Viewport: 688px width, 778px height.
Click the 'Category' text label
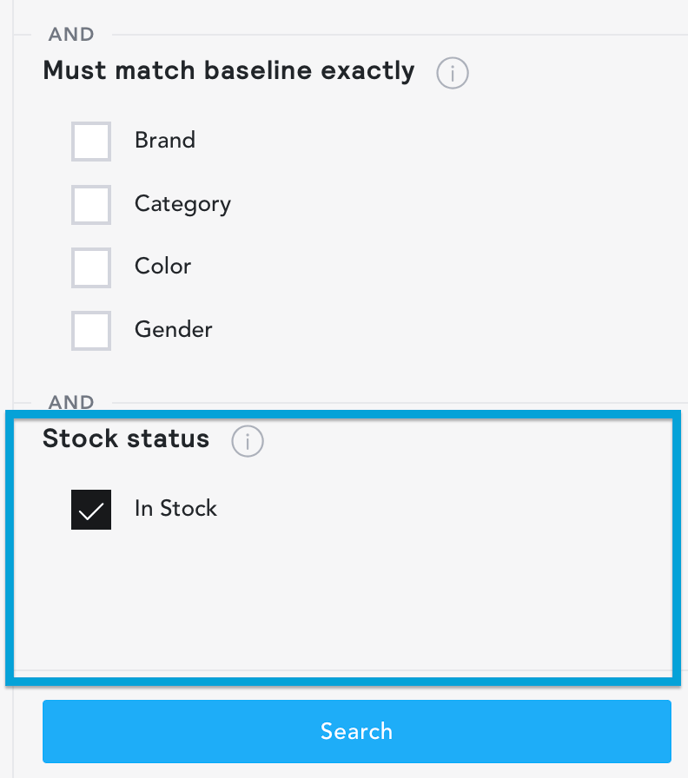click(x=183, y=204)
